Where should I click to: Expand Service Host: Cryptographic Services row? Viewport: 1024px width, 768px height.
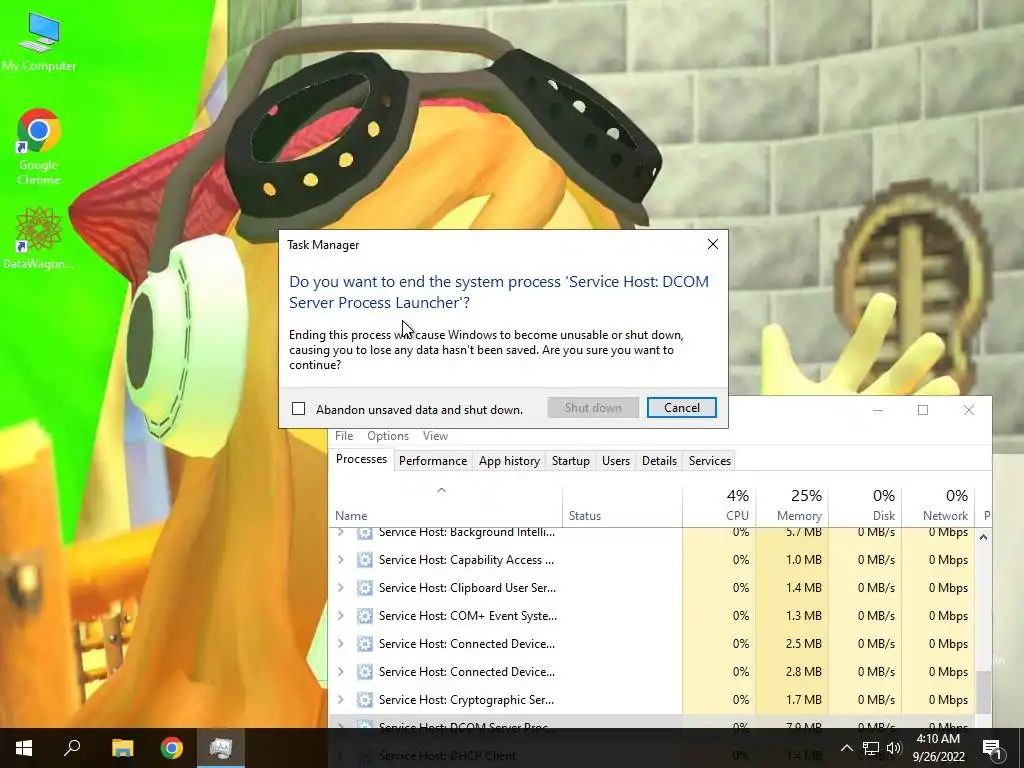(340, 699)
